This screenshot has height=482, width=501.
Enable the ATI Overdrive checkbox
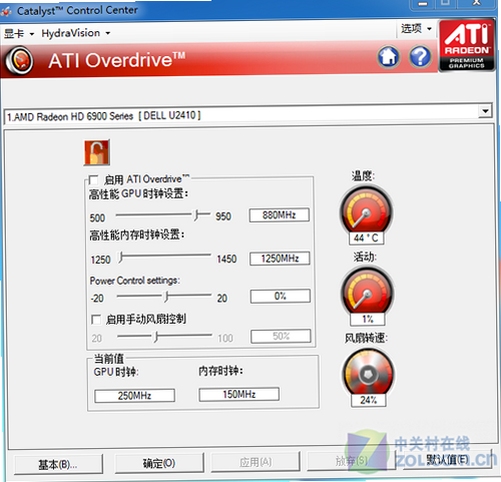tap(94, 180)
